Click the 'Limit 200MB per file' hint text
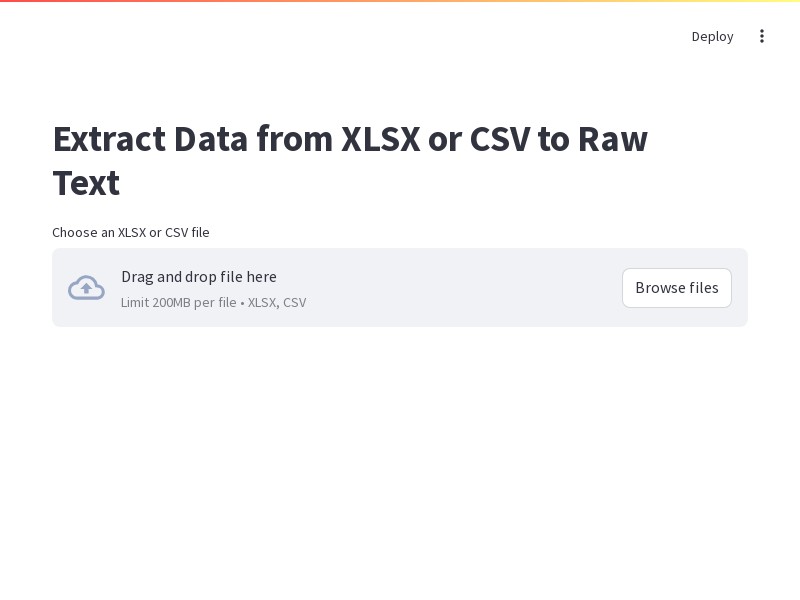This screenshot has height=600, width=800. [179, 303]
